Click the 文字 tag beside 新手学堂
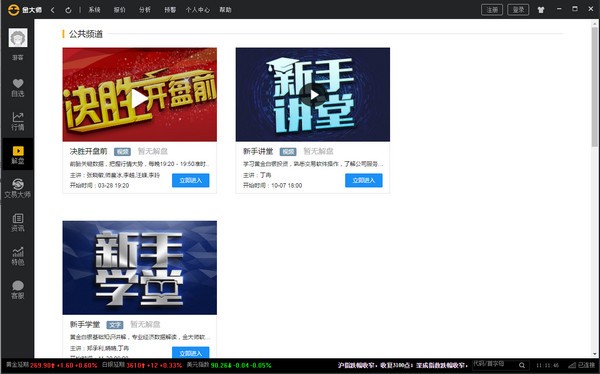The height and width of the screenshot is (374, 600). pyautogui.click(x=115, y=325)
